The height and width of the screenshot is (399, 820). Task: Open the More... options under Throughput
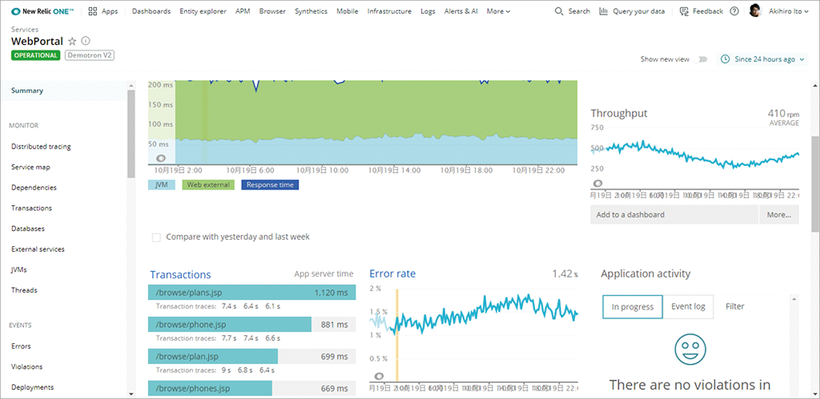pyautogui.click(x=779, y=214)
